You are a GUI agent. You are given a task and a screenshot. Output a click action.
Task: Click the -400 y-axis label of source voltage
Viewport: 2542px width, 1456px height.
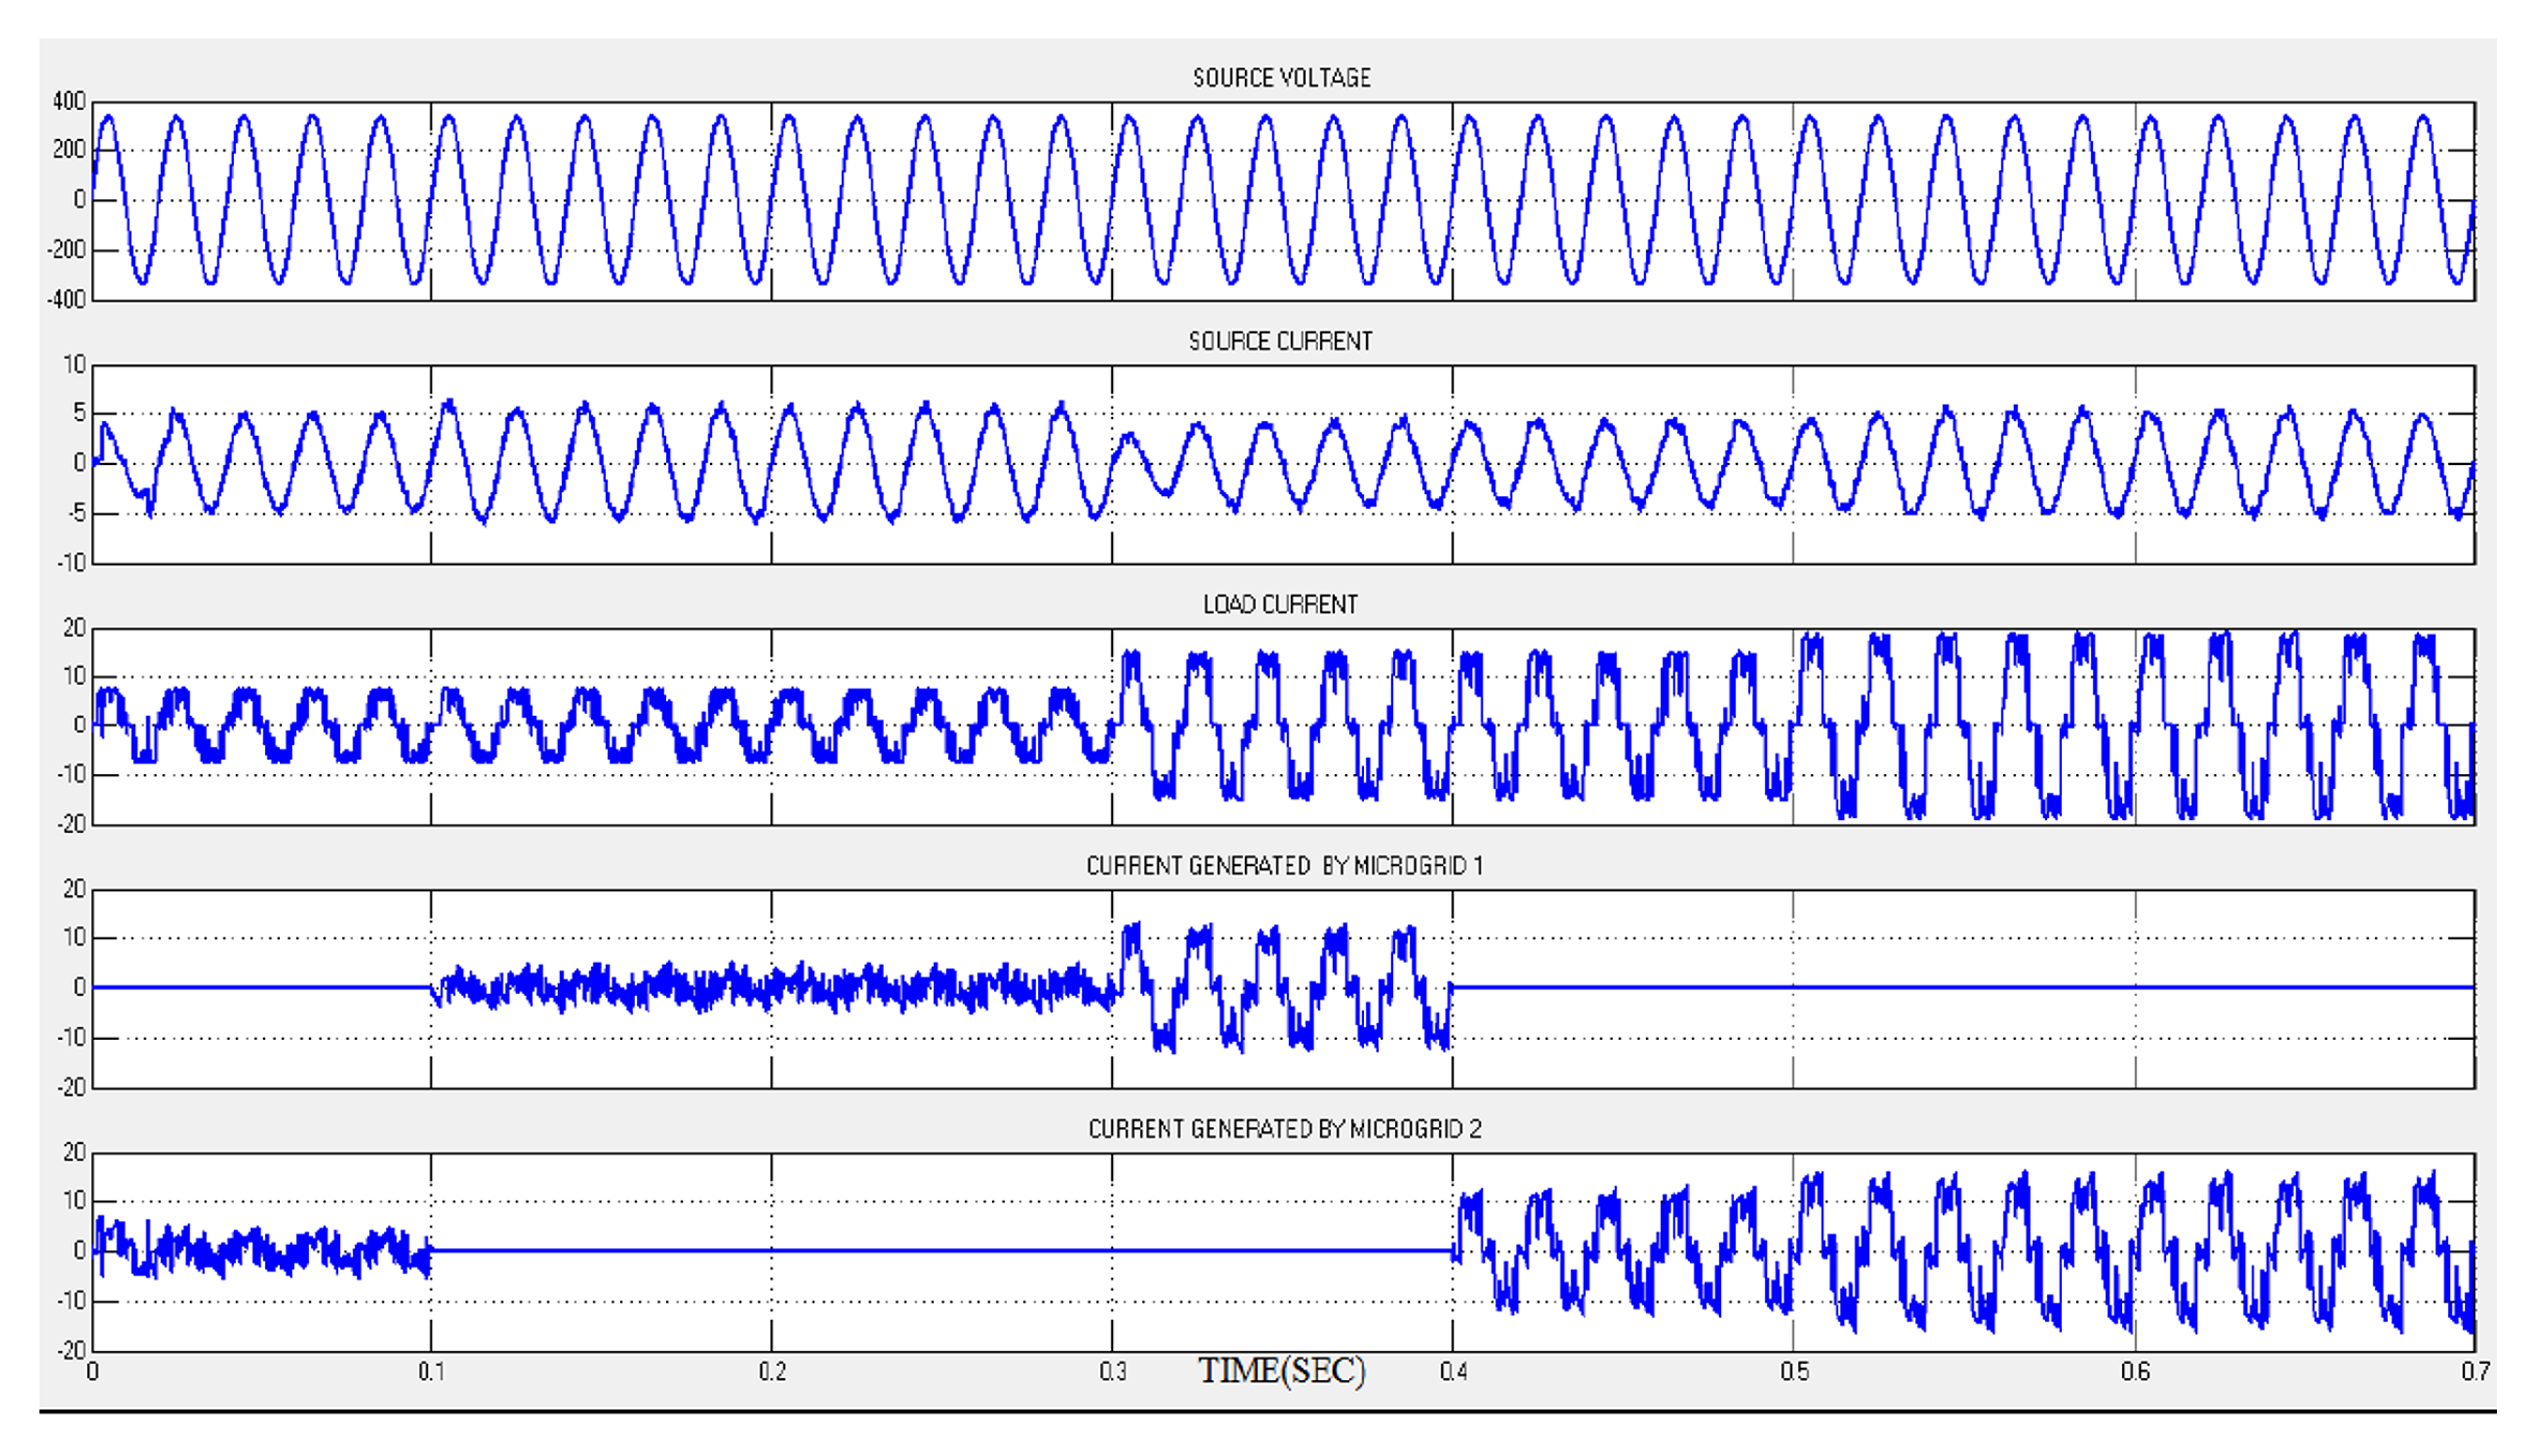coord(66,300)
